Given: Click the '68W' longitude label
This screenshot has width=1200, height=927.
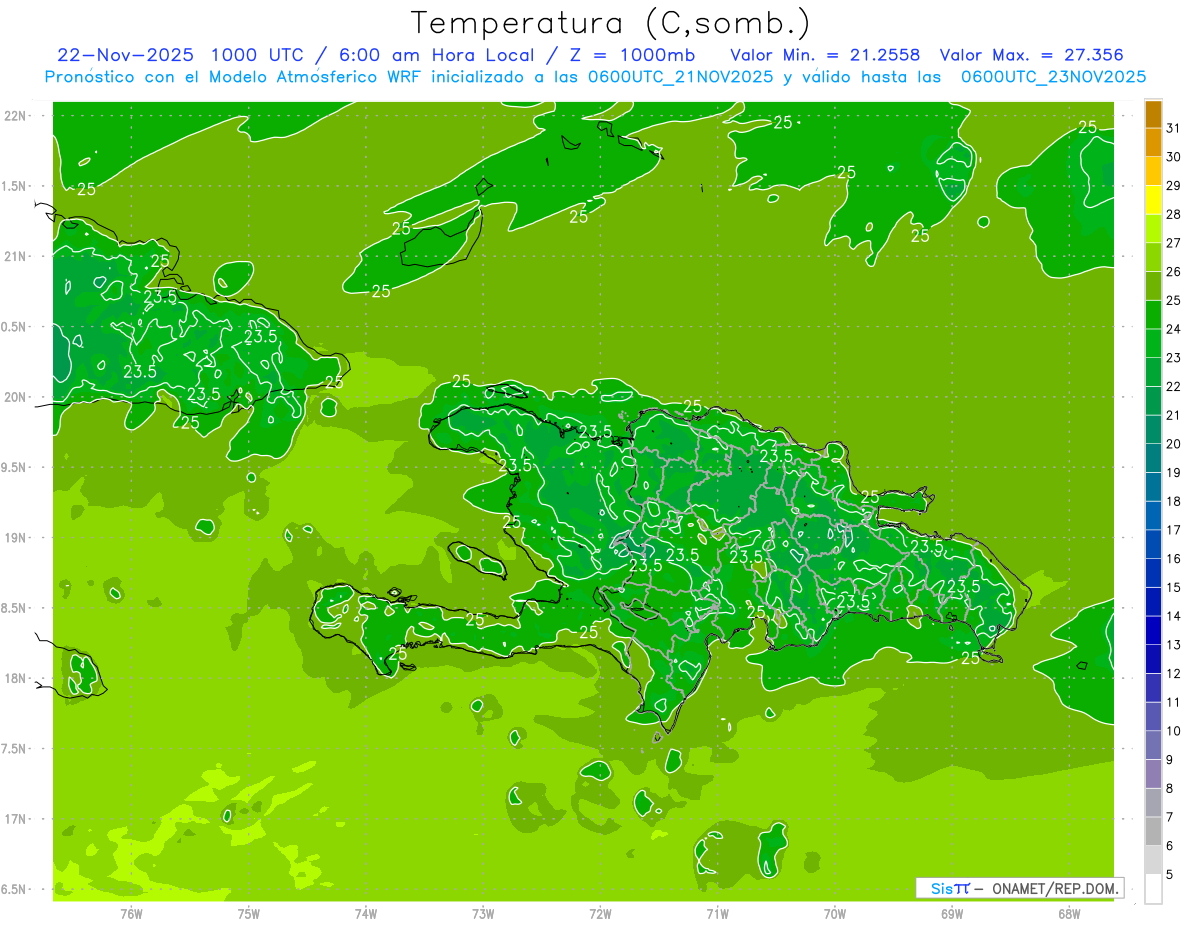Looking at the screenshot, I should point(1069,913).
